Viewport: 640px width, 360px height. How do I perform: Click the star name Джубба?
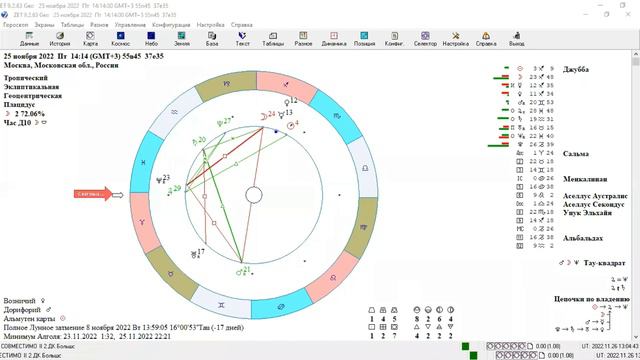(x=576, y=69)
